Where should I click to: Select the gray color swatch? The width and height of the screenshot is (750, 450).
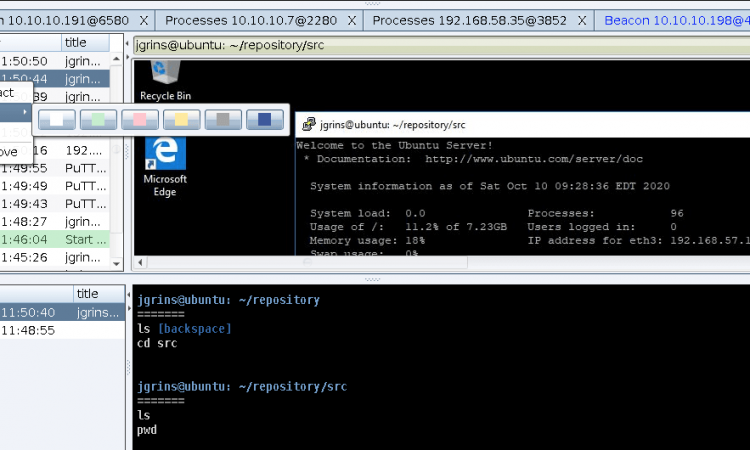(x=223, y=120)
